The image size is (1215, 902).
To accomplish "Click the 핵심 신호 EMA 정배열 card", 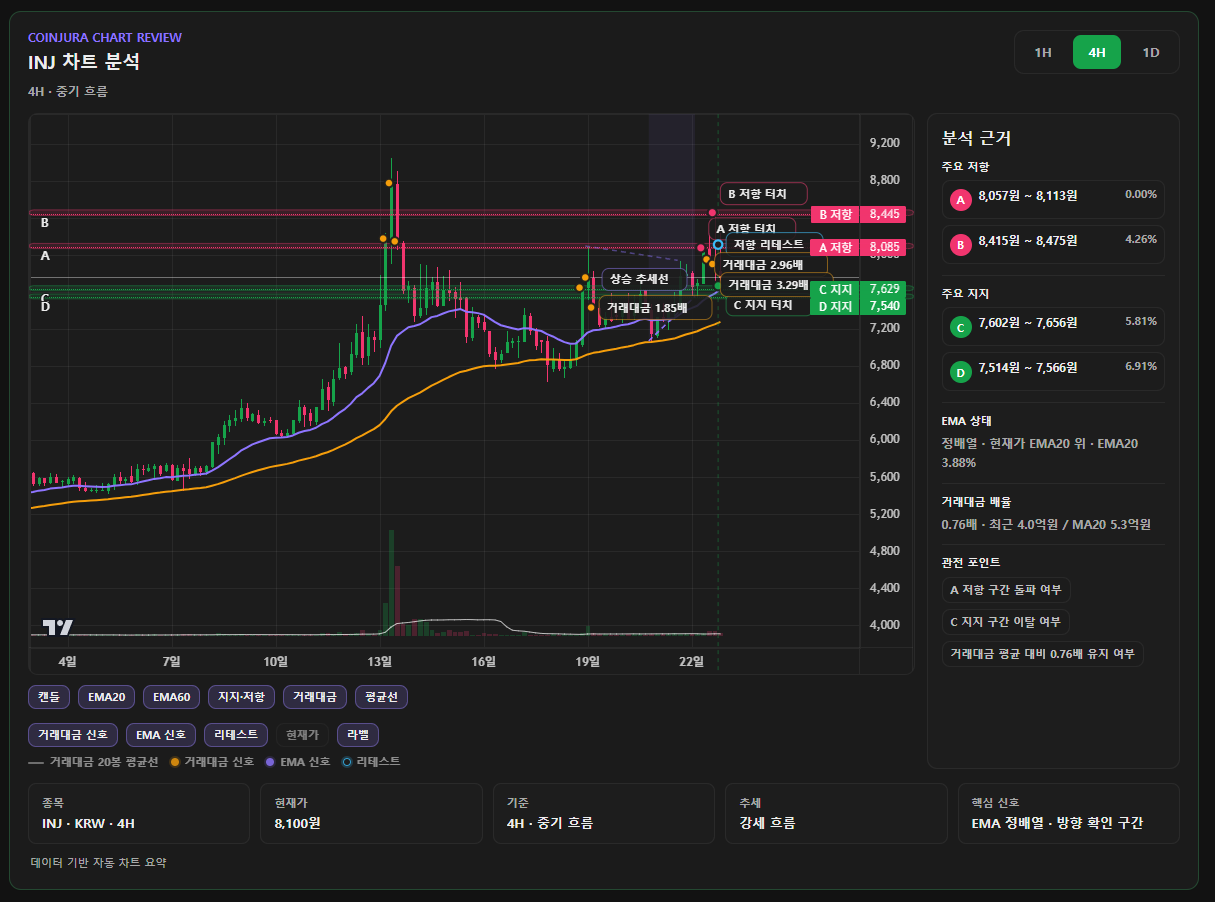I will (1068, 813).
